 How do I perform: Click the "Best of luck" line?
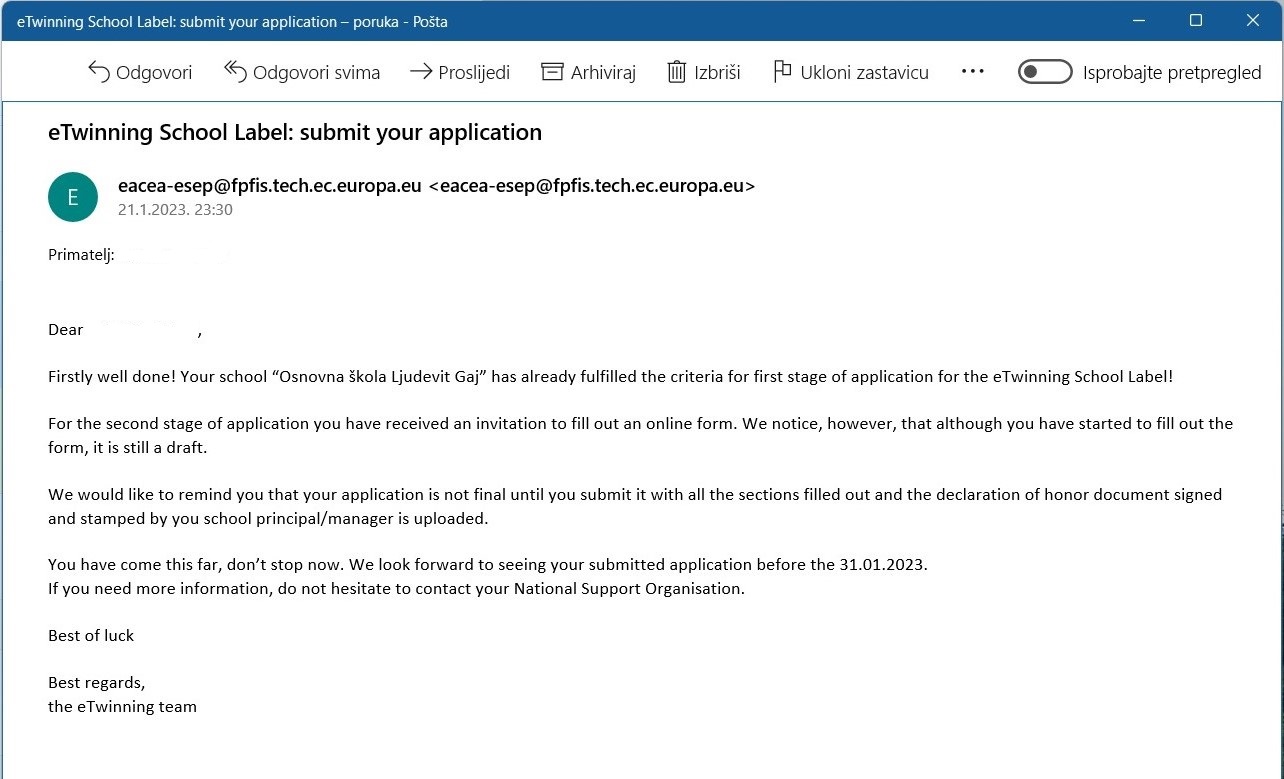click(91, 635)
